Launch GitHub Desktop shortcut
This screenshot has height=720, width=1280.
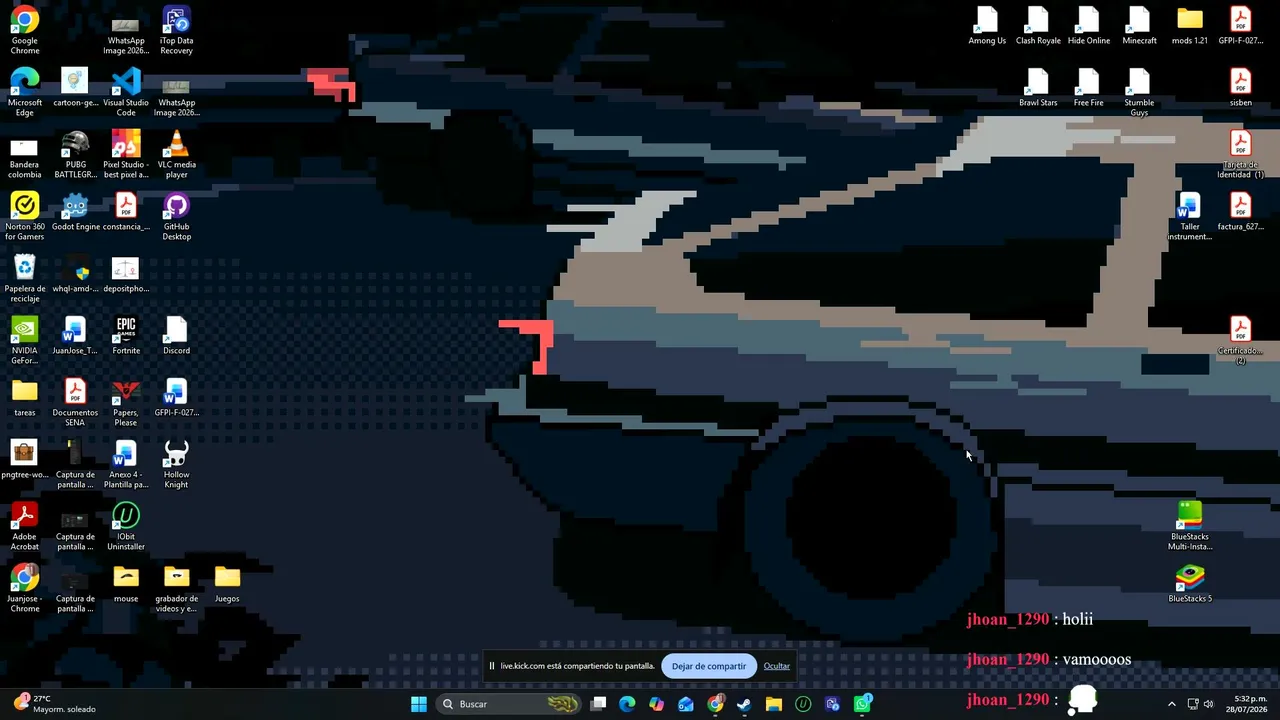[x=176, y=217]
